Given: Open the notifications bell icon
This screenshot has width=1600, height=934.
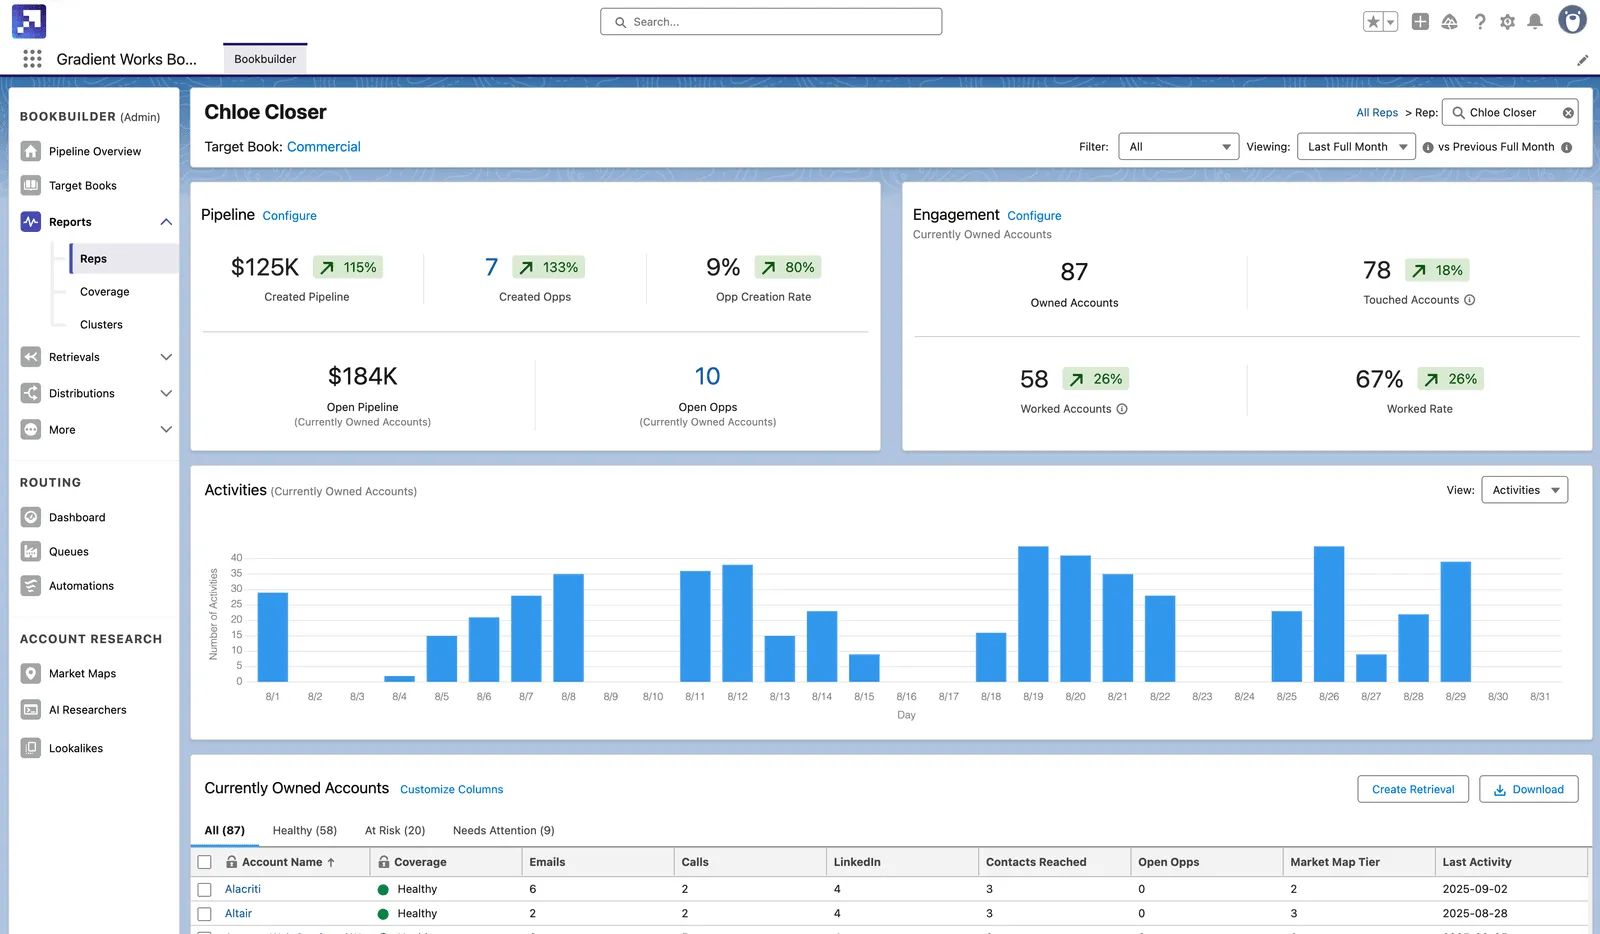Looking at the screenshot, I should (1535, 21).
